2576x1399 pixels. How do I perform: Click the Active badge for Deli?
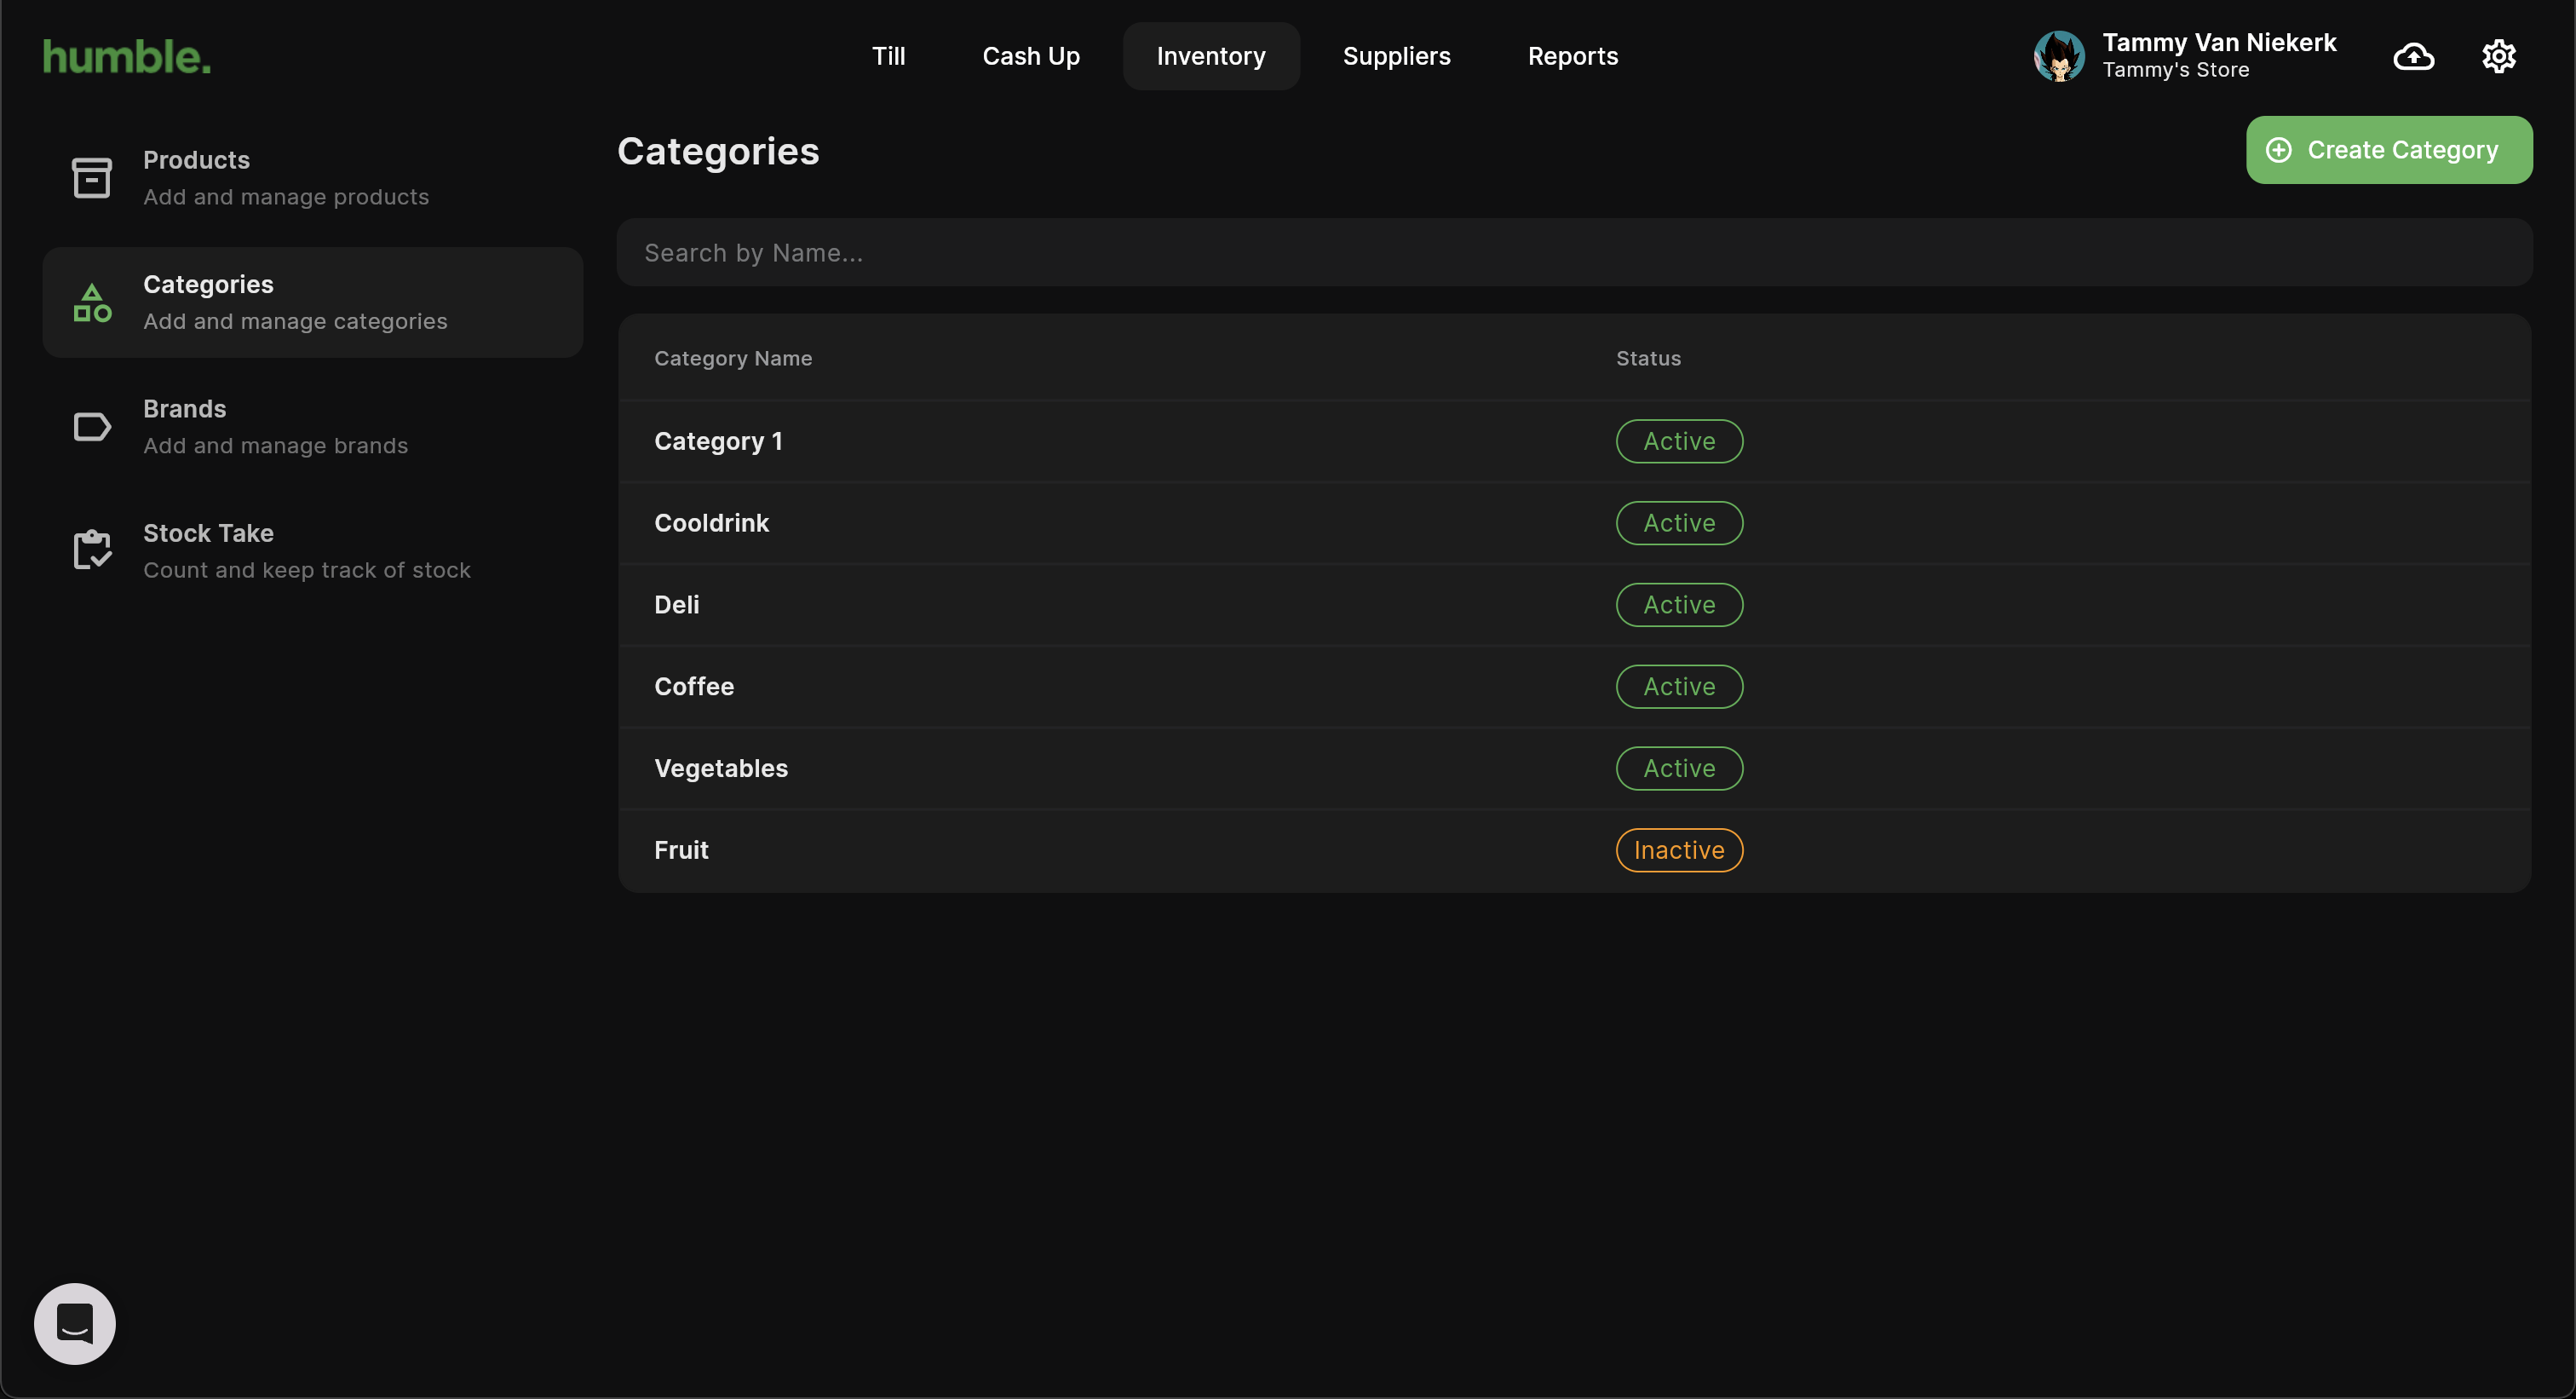click(1679, 605)
